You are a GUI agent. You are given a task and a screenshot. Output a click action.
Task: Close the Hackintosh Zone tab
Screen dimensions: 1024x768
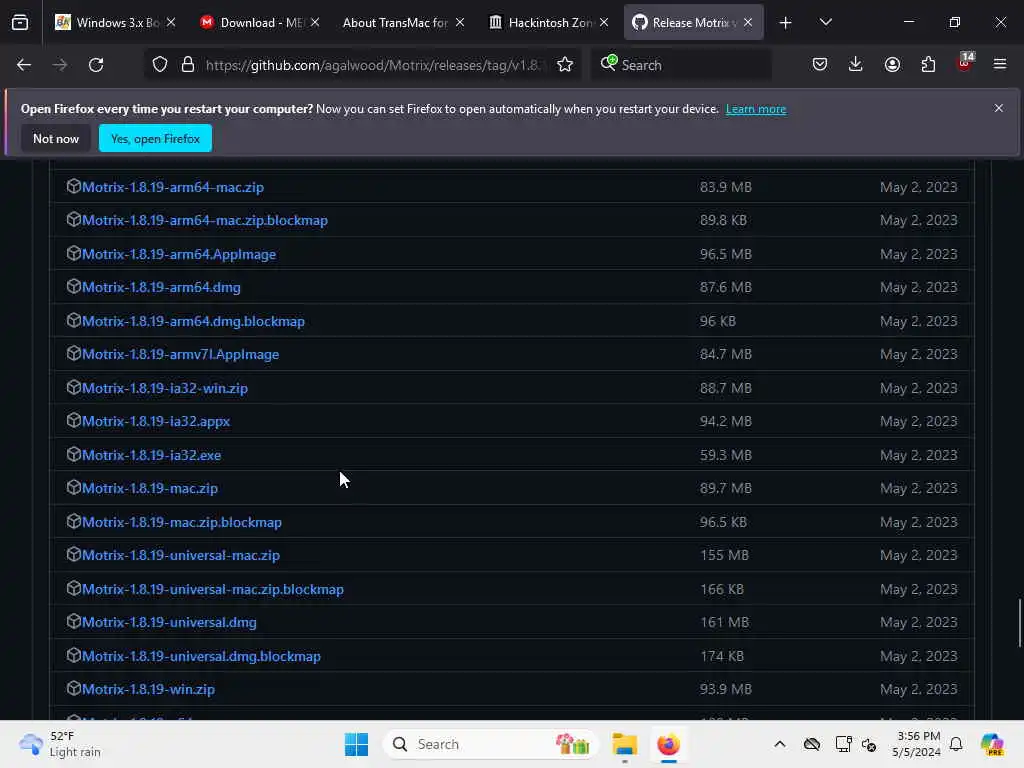(604, 23)
